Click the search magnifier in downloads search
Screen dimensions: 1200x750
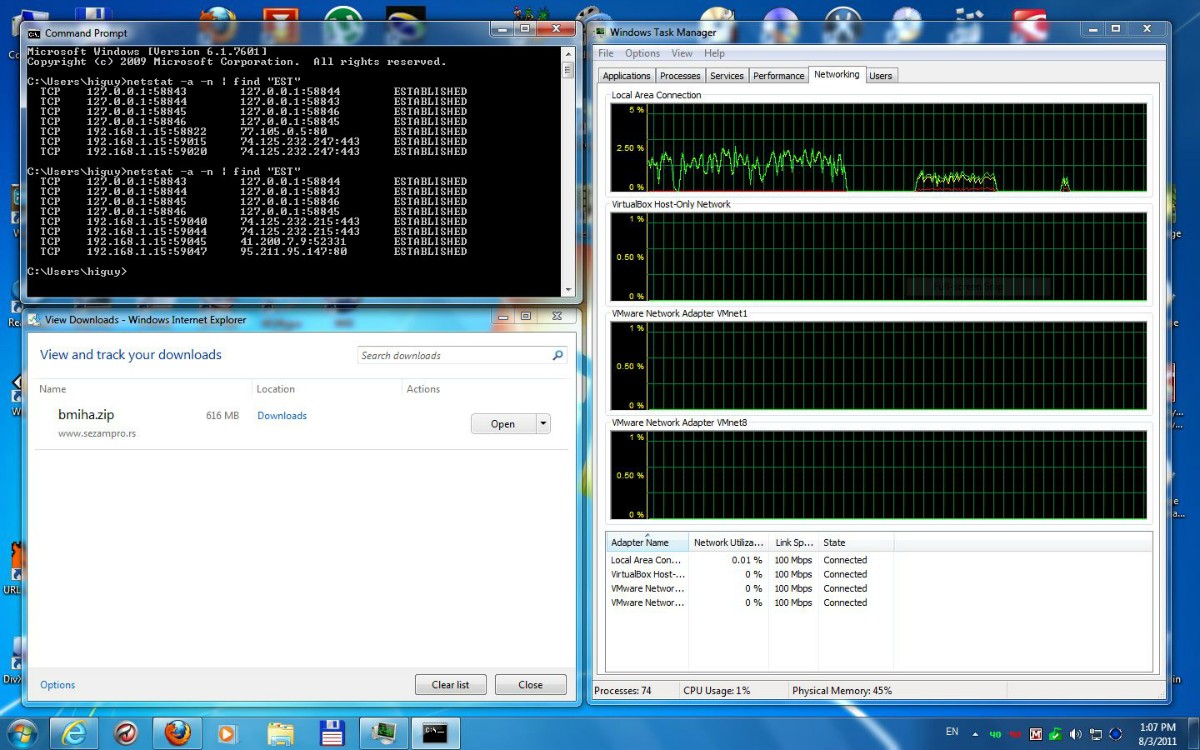558,355
